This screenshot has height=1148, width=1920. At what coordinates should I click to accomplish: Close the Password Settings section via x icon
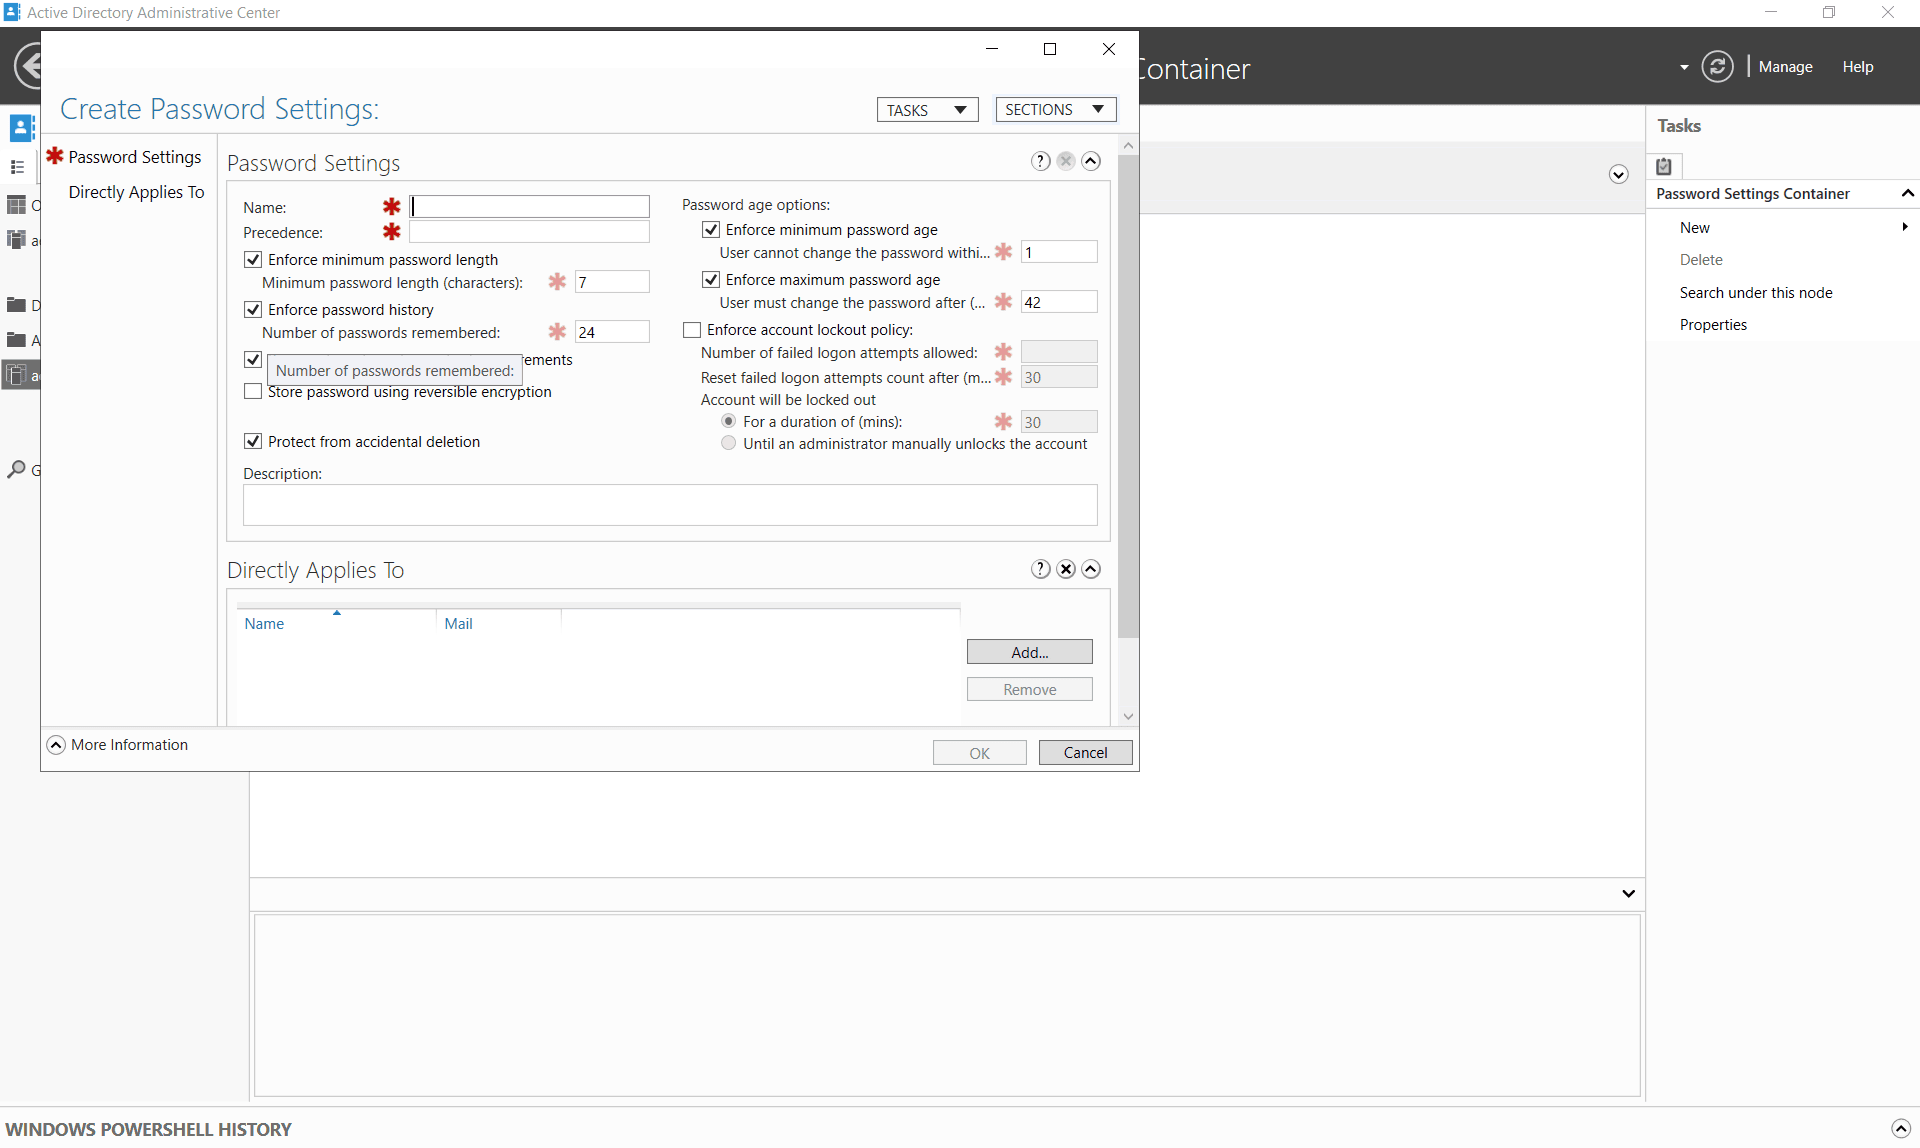[1066, 160]
